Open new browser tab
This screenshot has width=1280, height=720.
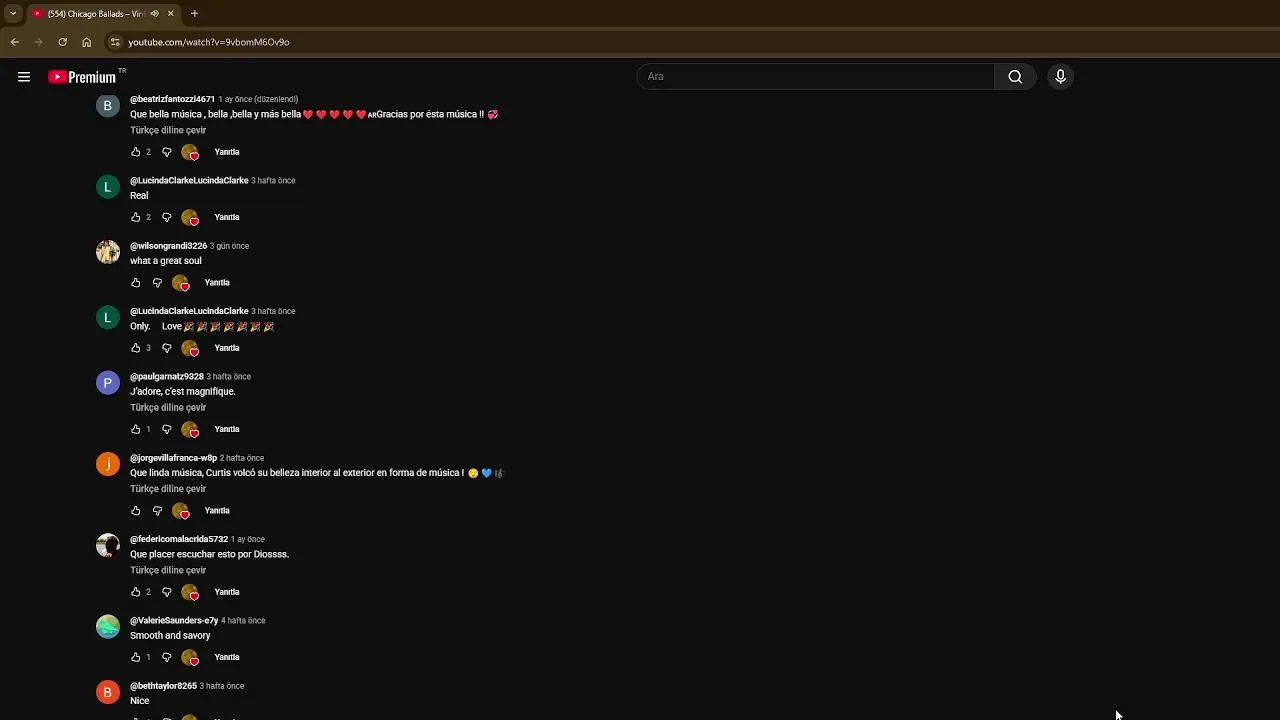coord(194,13)
